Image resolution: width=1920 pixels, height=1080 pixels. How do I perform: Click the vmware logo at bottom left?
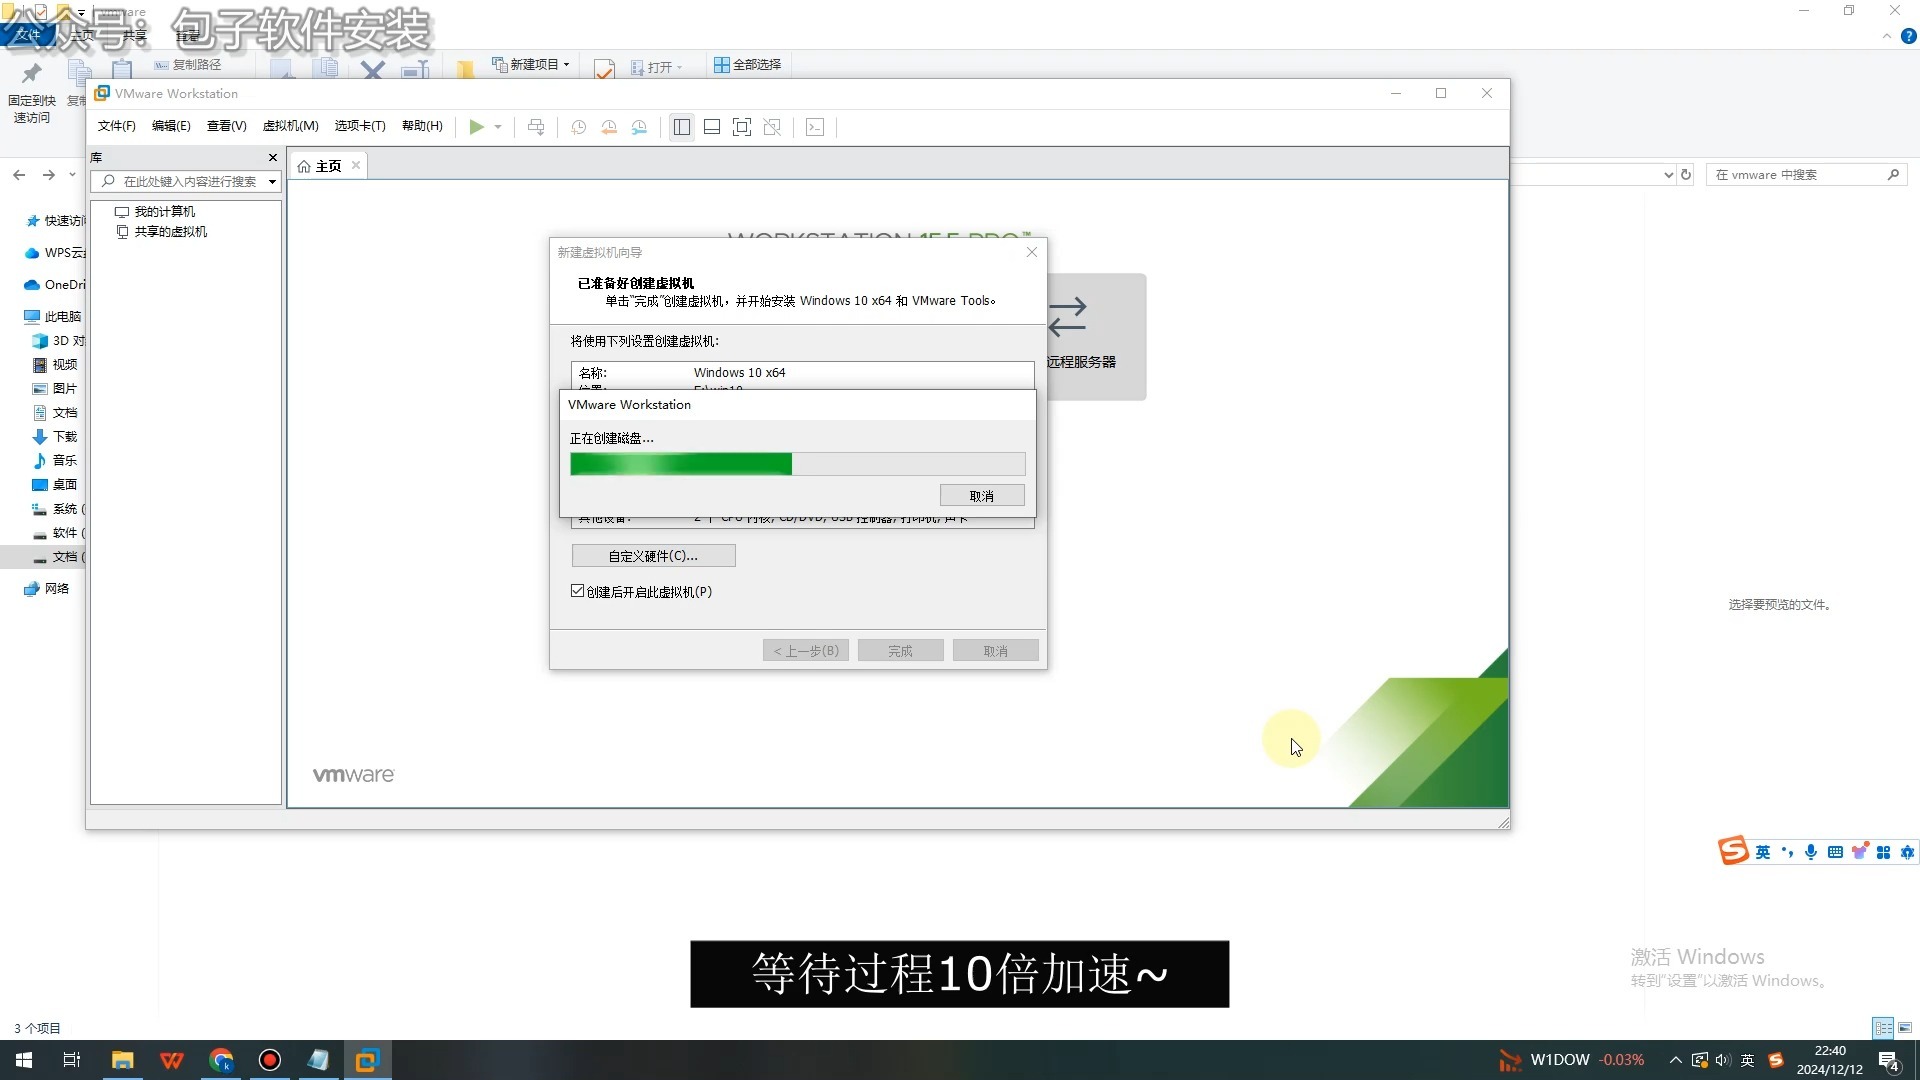(x=353, y=775)
